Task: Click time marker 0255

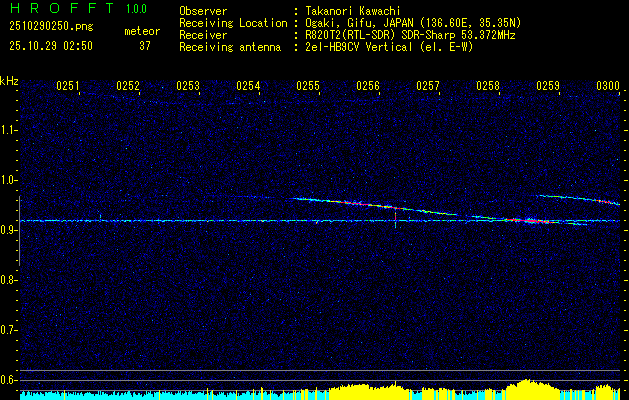Action: pyautogui.click(x=308, y=85)
